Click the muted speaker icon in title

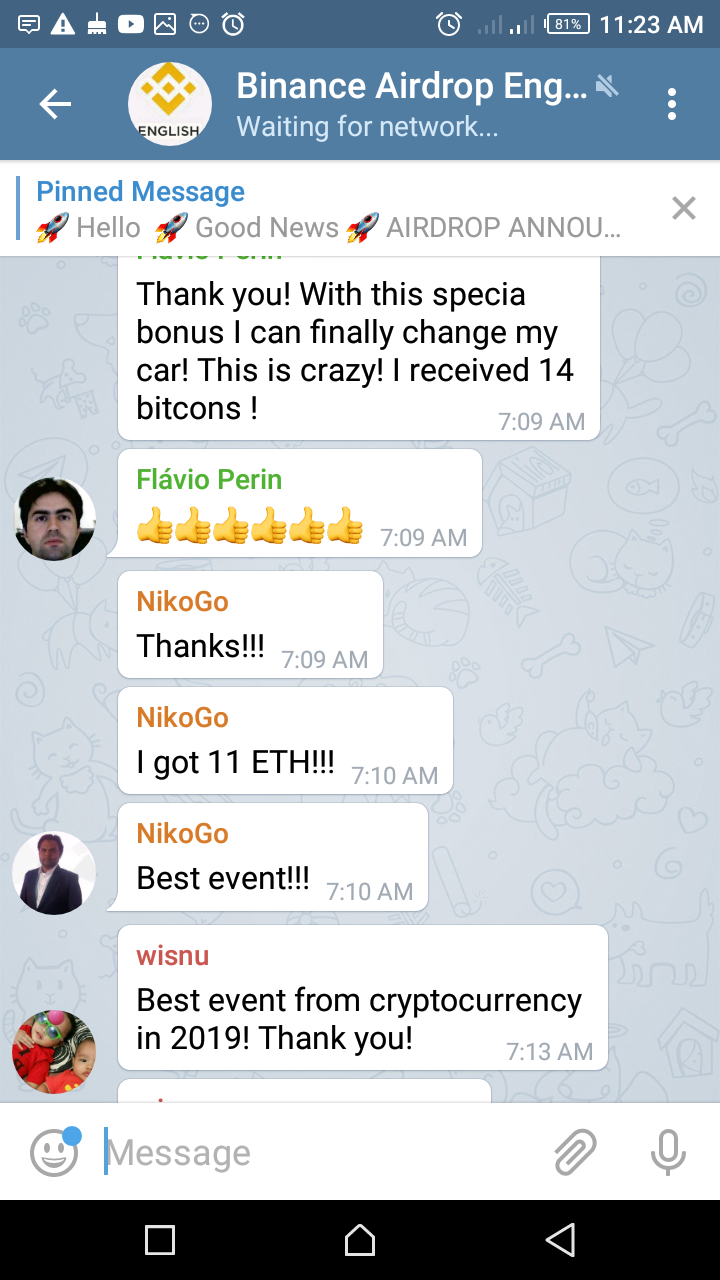point(606,85)
